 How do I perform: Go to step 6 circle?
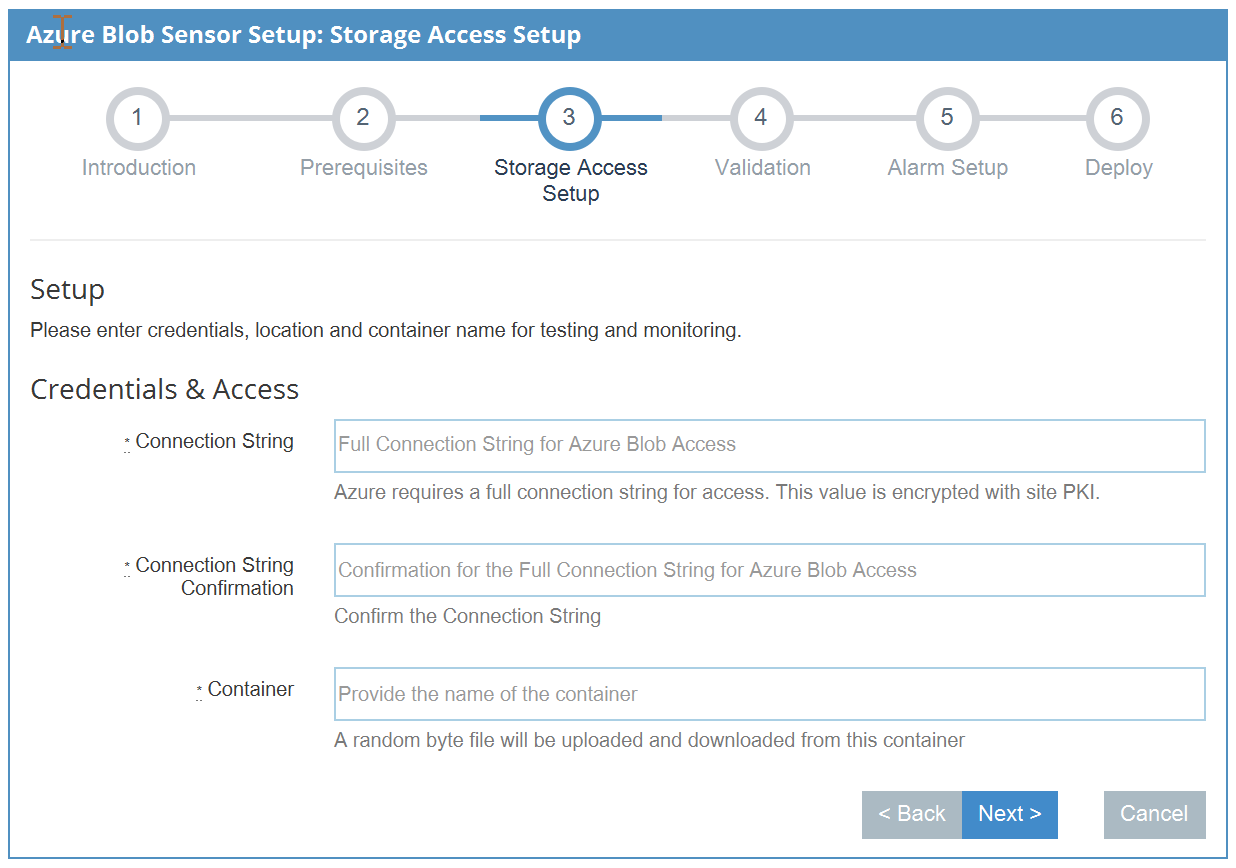click(x=1117, y=118)
